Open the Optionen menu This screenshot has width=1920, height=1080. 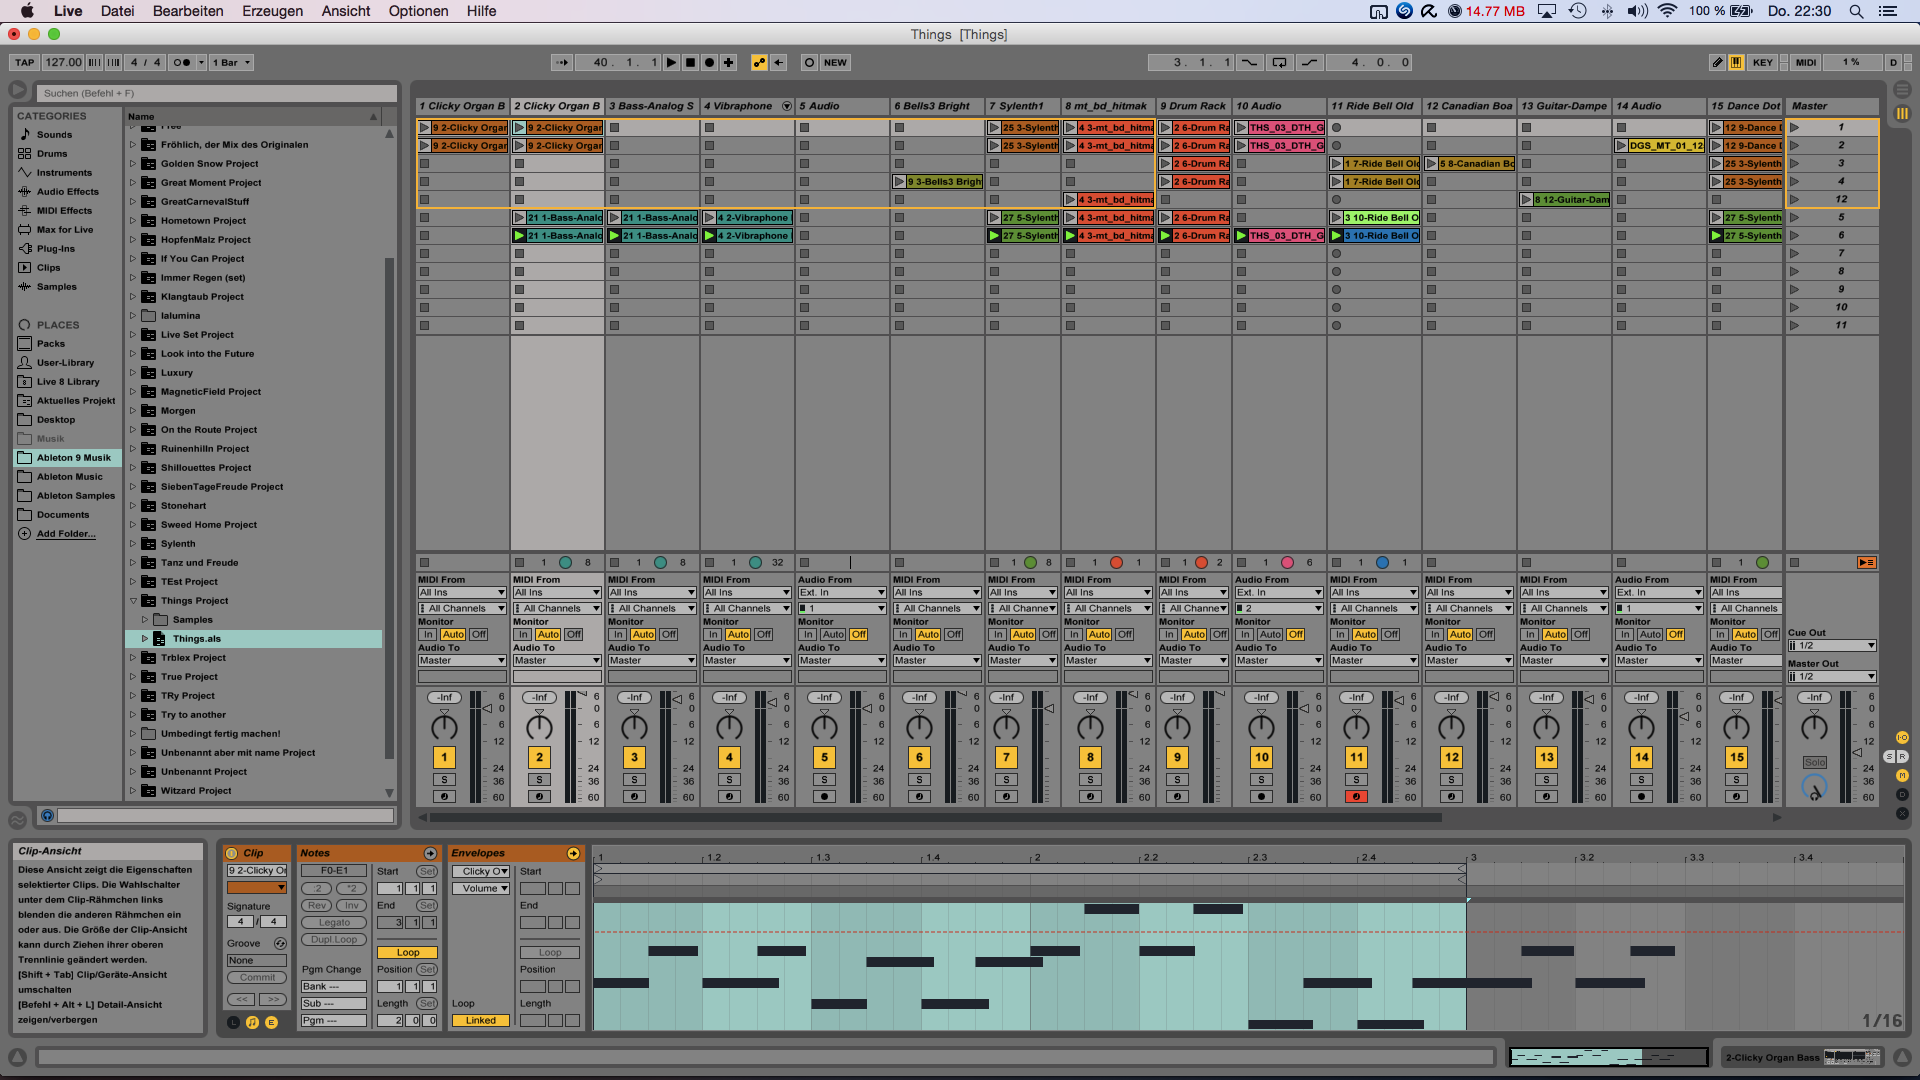[x=417, y=11]
